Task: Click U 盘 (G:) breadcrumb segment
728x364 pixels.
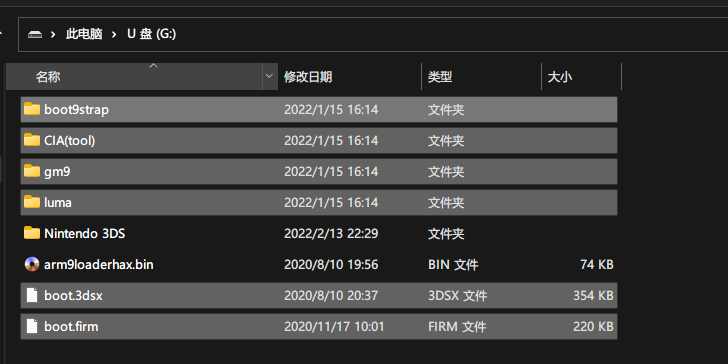Action: [x=151, y=34]
